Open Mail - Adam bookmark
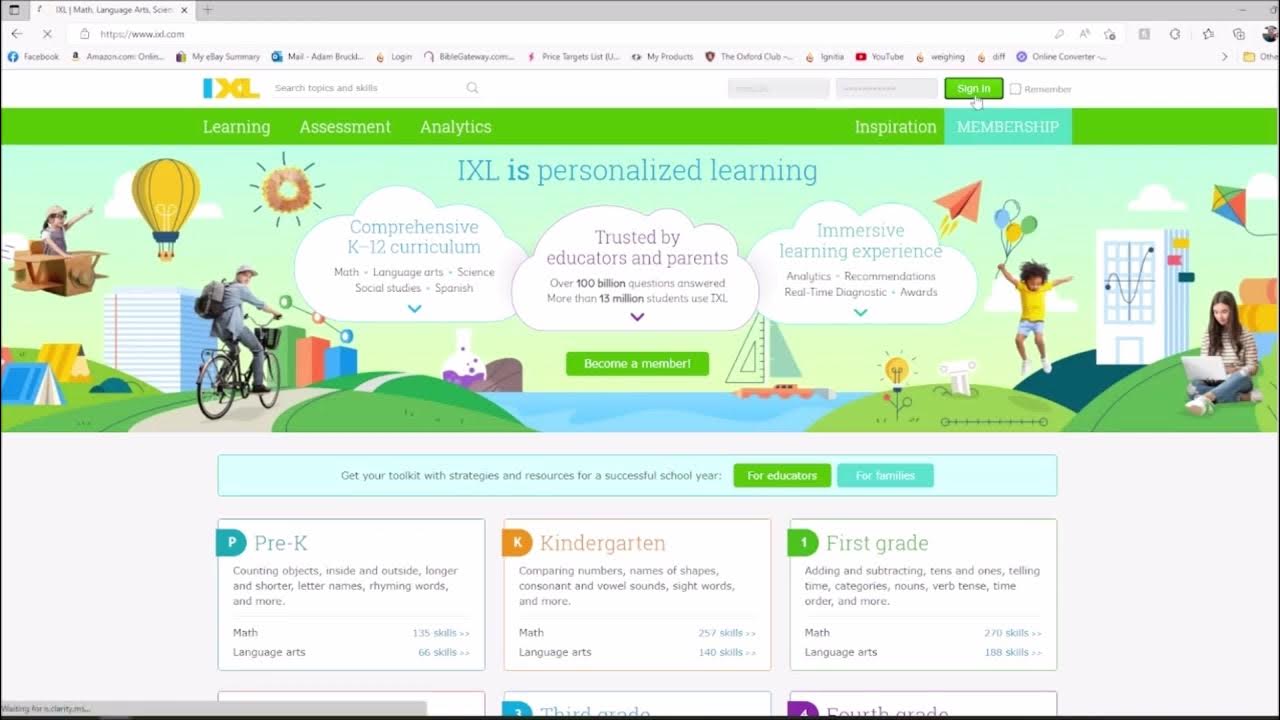Image resolution: width=1280 pixels, height=720 pixels. click(x=318, y=57)
